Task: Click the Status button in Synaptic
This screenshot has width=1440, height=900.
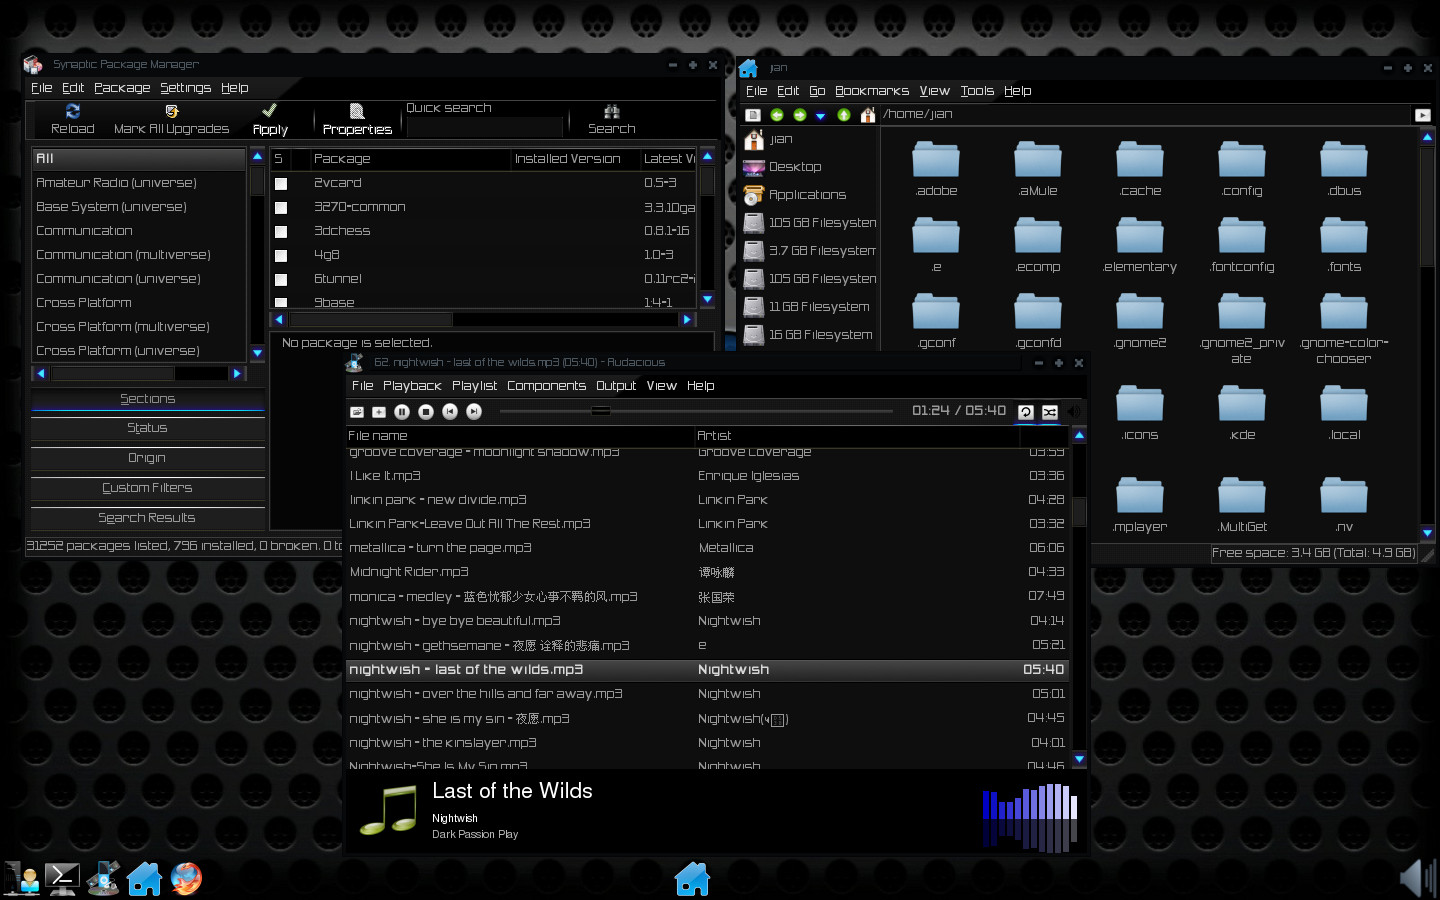Action: (x=148, y=428)
